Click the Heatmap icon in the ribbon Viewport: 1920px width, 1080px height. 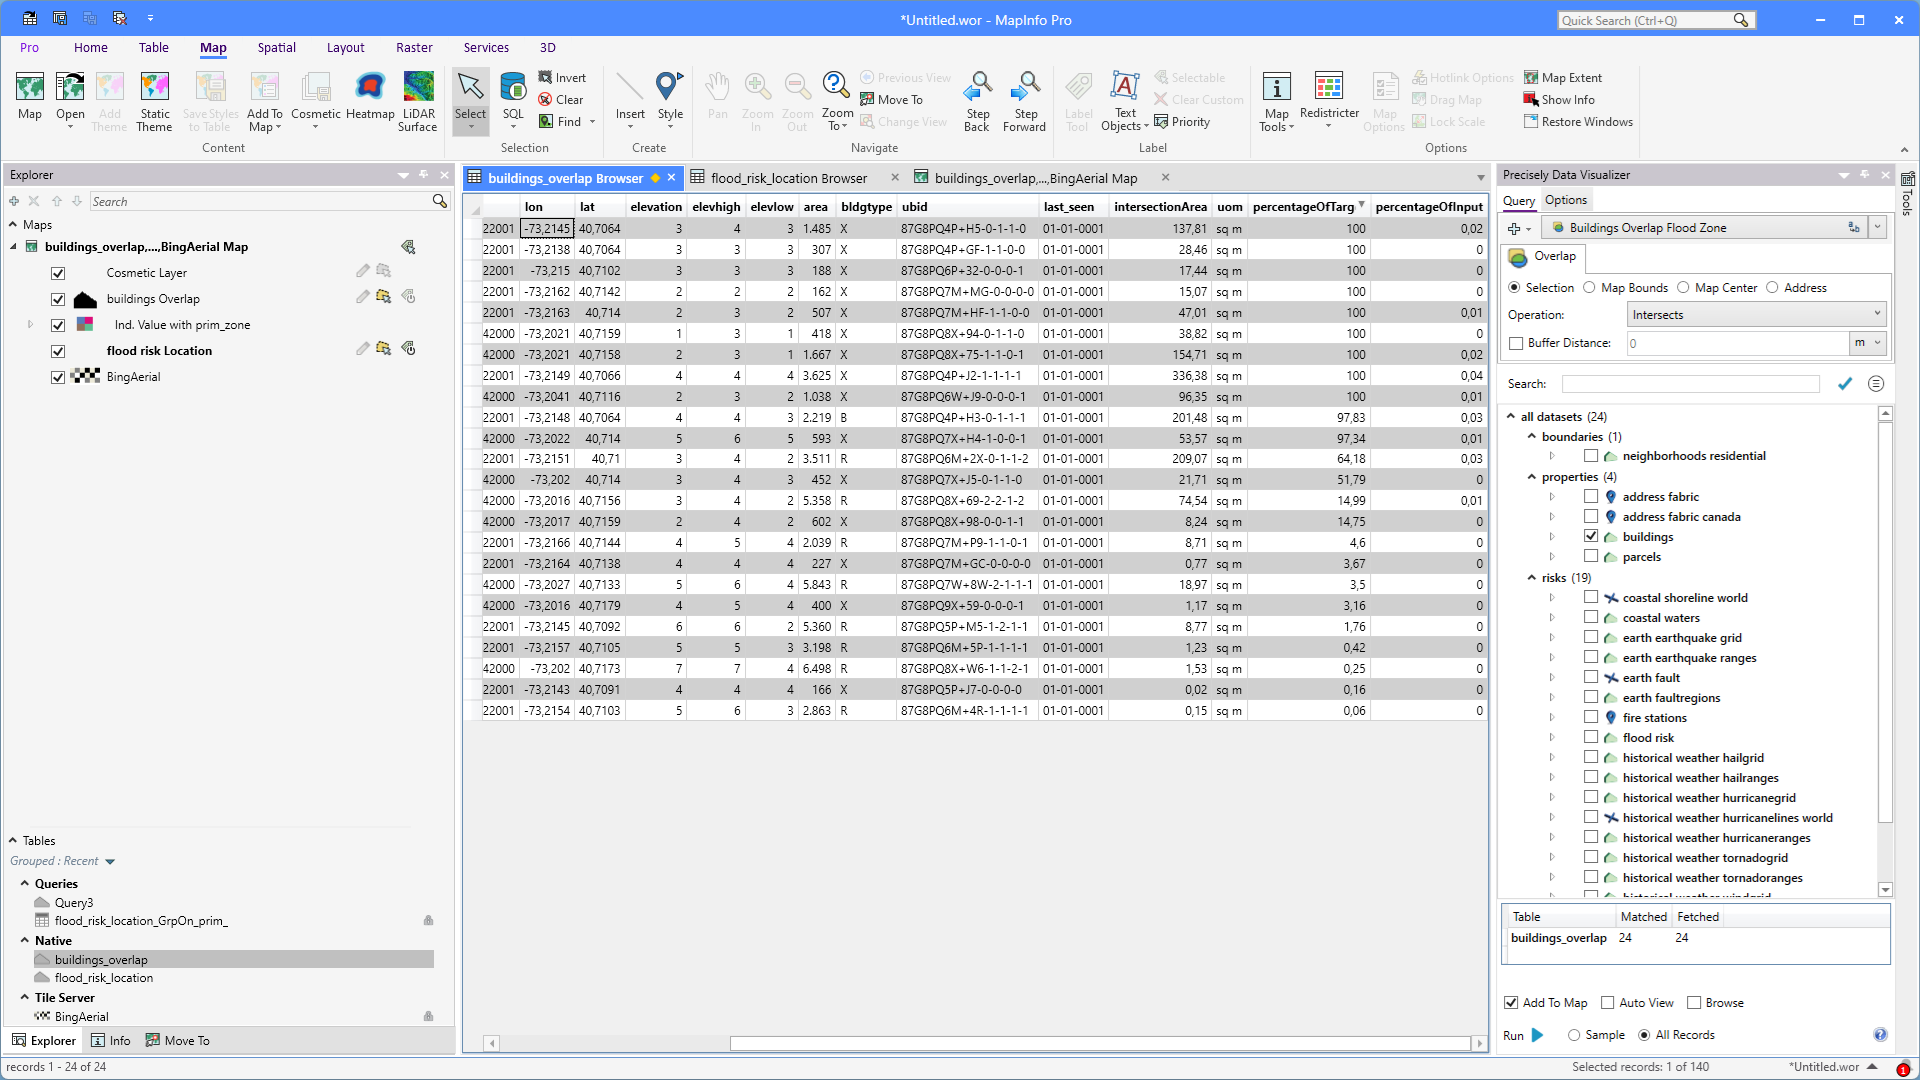coord(370,88)
